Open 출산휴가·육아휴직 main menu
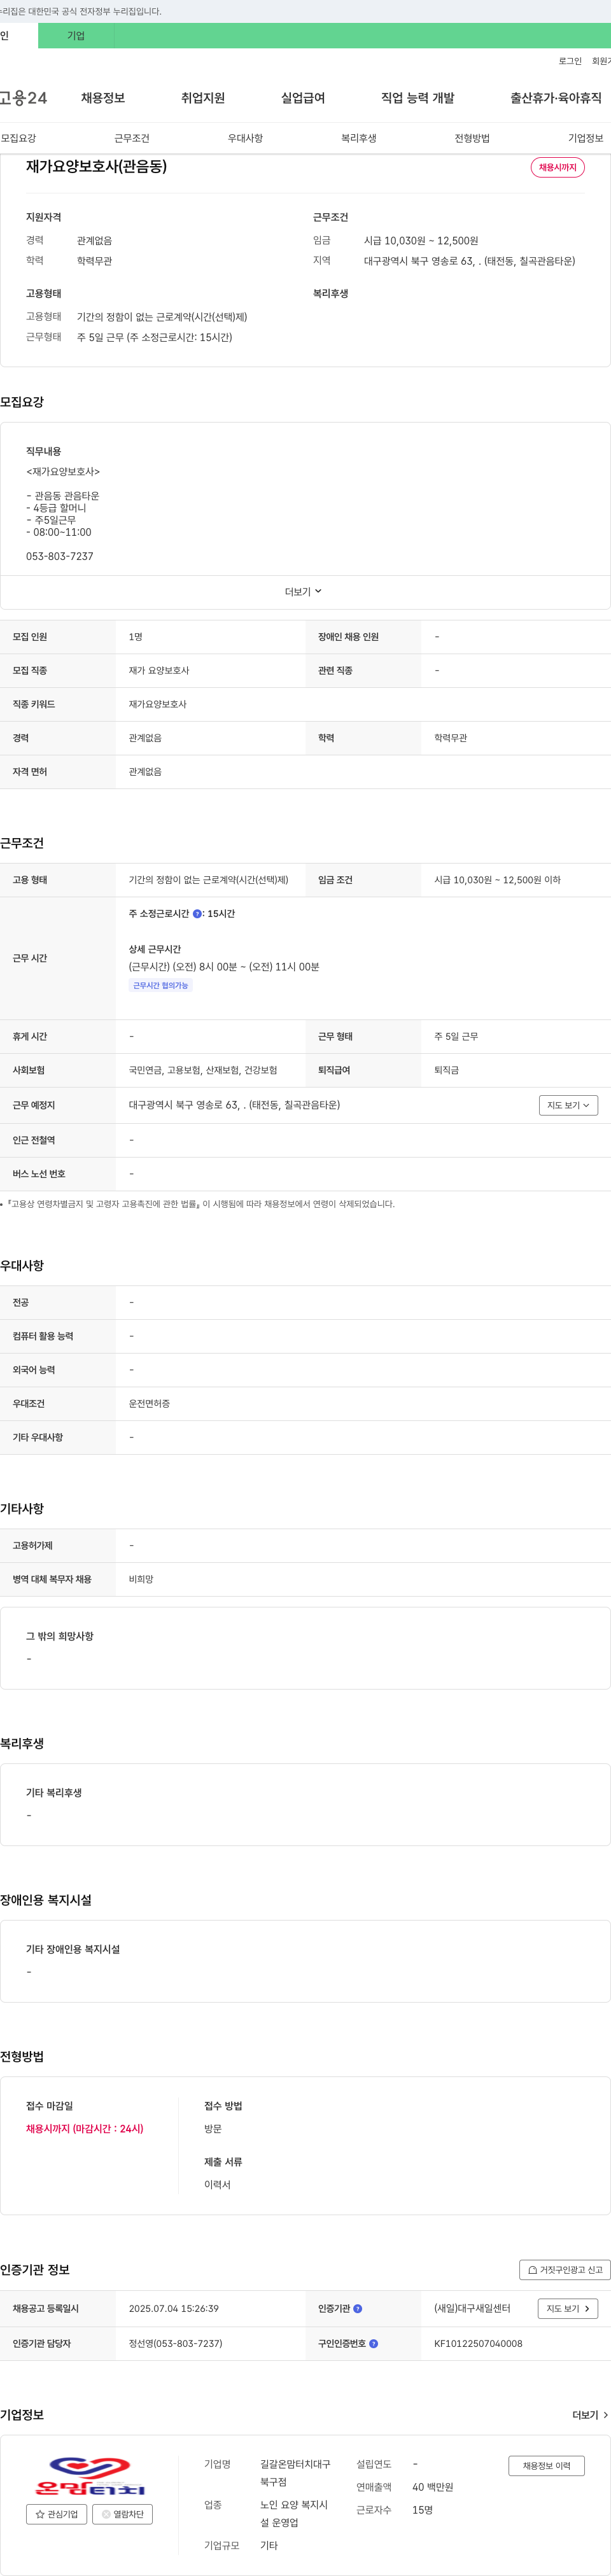611x2576 pixels. [x=556, y=98]
